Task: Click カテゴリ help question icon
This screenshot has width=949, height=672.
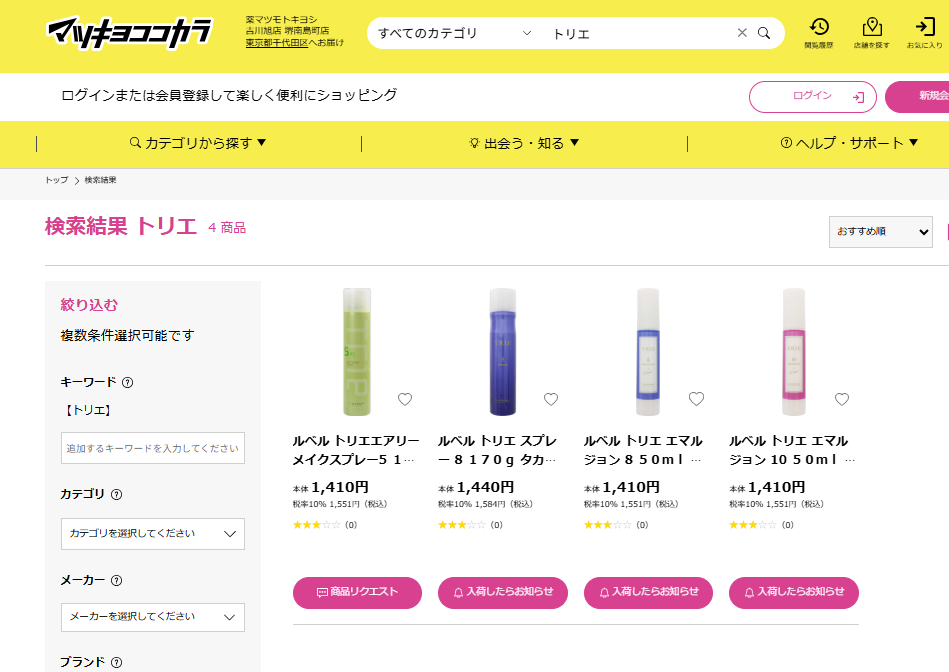Action: click(x=116, y=495)
